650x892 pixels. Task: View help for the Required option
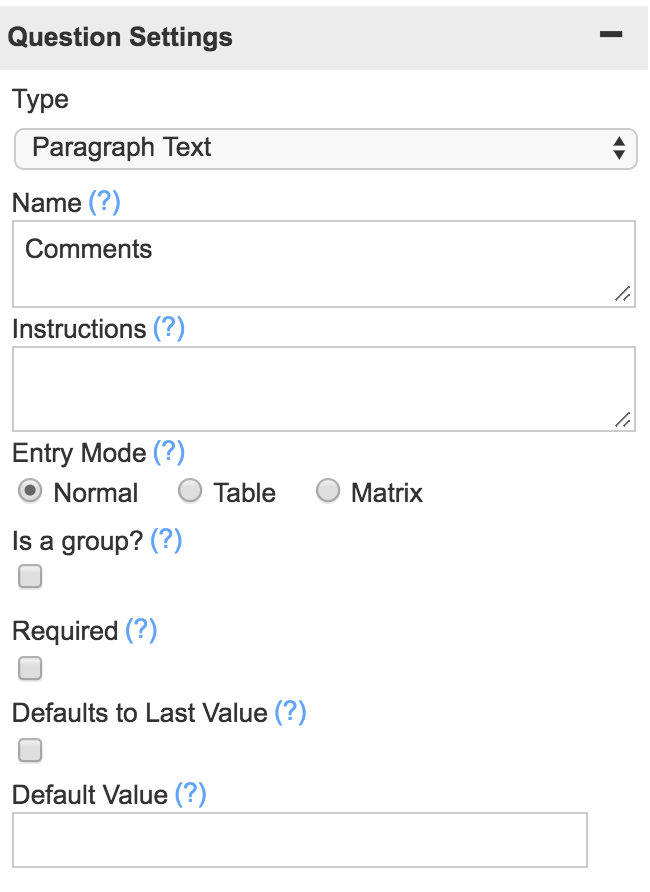click(145, 630)
